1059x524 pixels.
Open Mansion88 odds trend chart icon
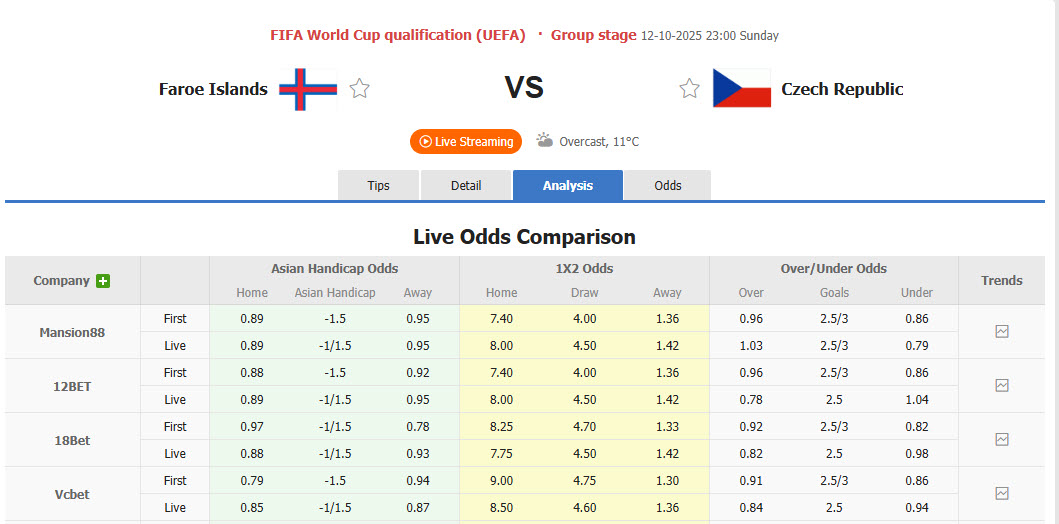tap(1002, 332)
